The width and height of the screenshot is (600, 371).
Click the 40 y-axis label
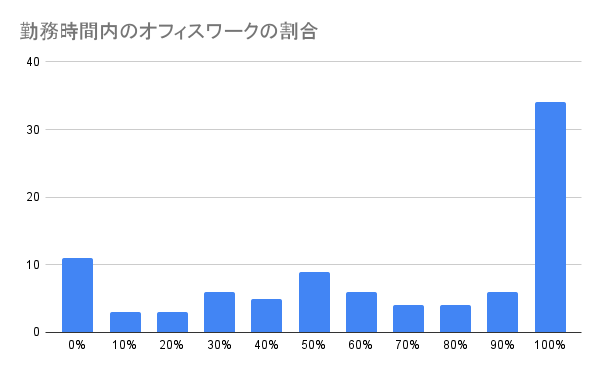(x=33, y=62)
